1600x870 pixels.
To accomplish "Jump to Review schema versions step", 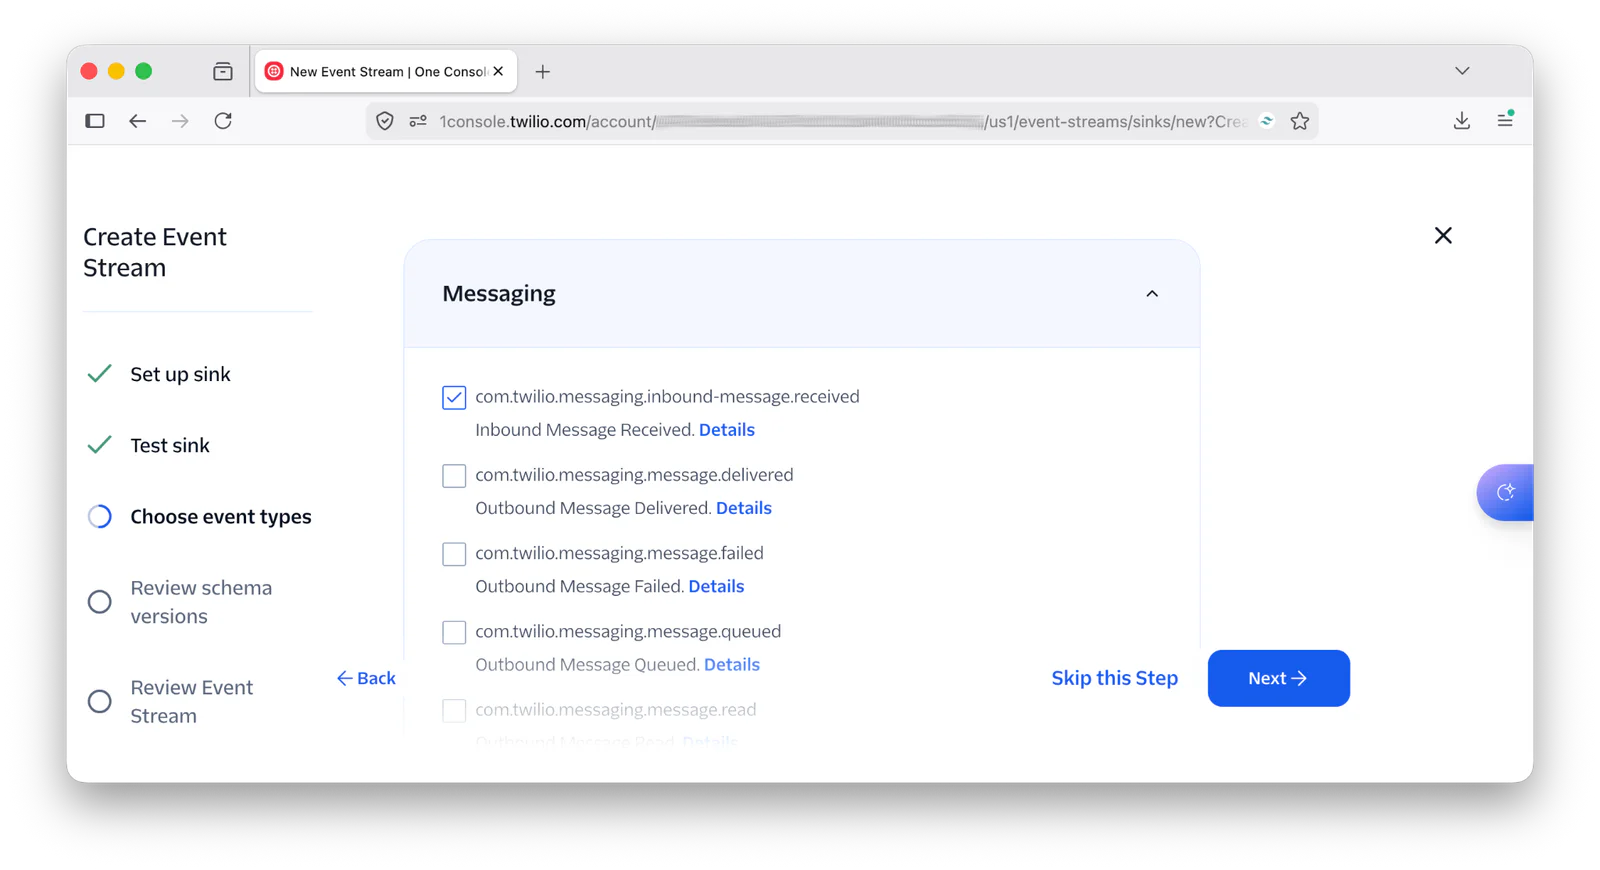I will click(201, 602).
